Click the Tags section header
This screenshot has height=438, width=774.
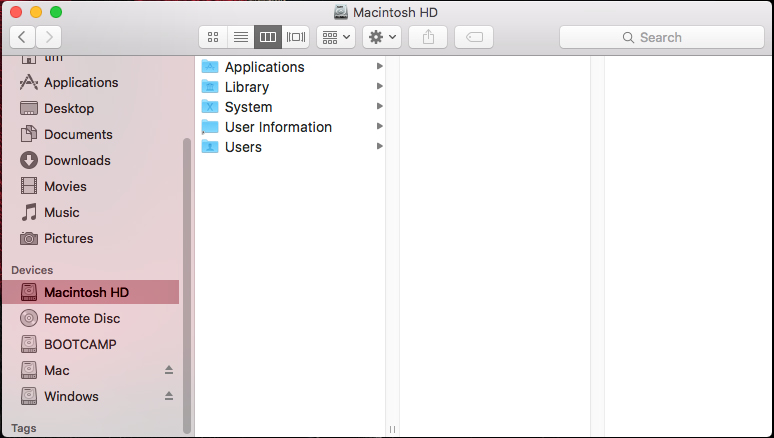coord(24,428)
